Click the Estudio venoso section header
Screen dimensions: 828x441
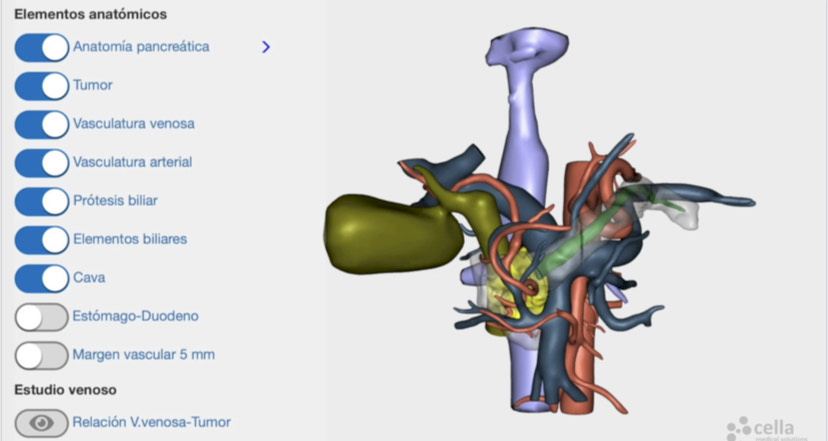tap(64, 389)
